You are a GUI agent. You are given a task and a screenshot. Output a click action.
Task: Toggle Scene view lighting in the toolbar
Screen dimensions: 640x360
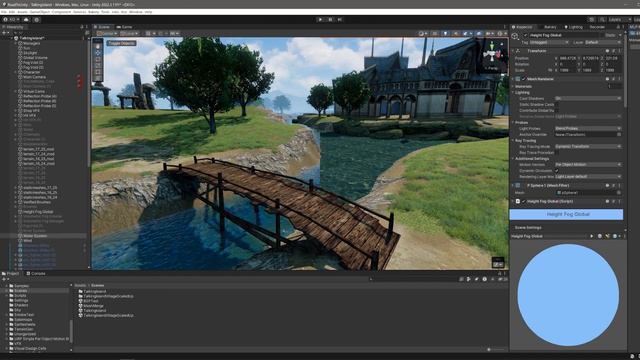[445, 33]
